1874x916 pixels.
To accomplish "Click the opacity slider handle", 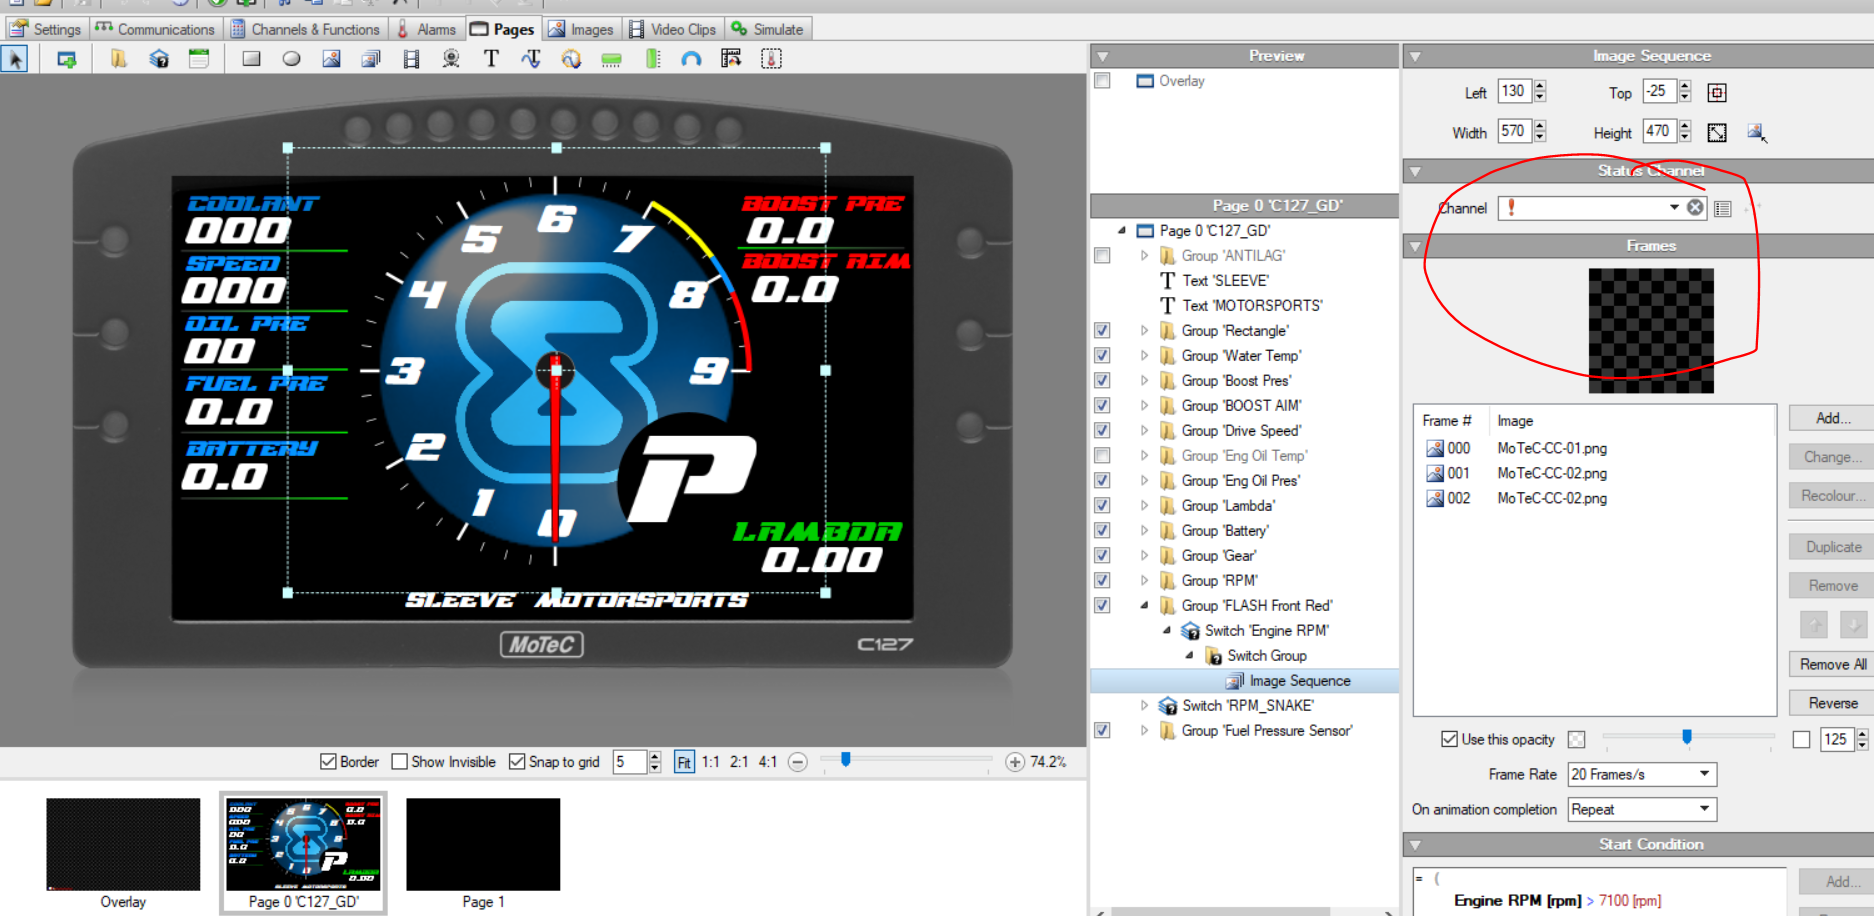I will [1687, 737].
